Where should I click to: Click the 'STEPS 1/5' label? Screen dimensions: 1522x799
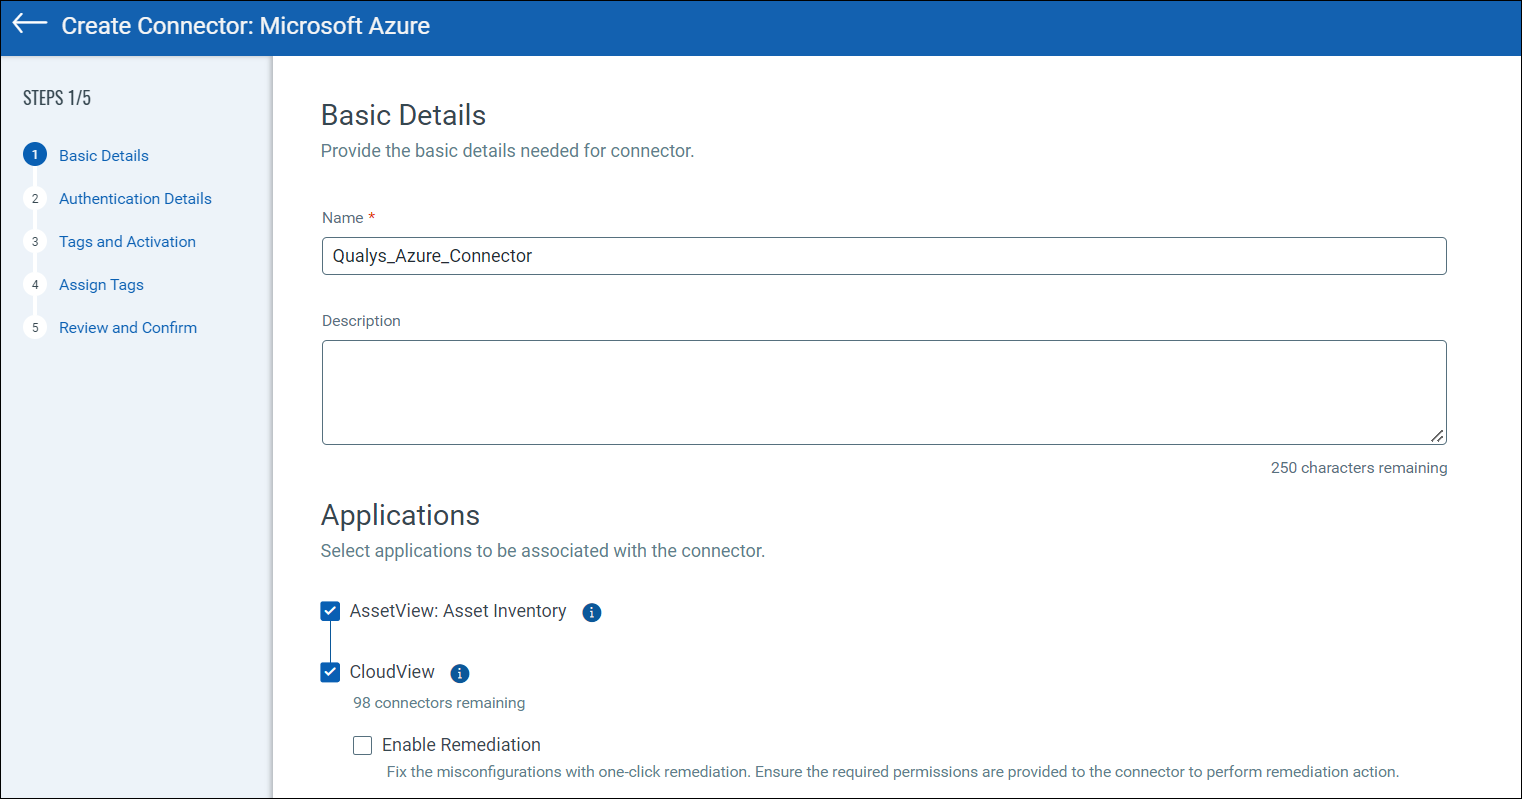coord(57,98)
